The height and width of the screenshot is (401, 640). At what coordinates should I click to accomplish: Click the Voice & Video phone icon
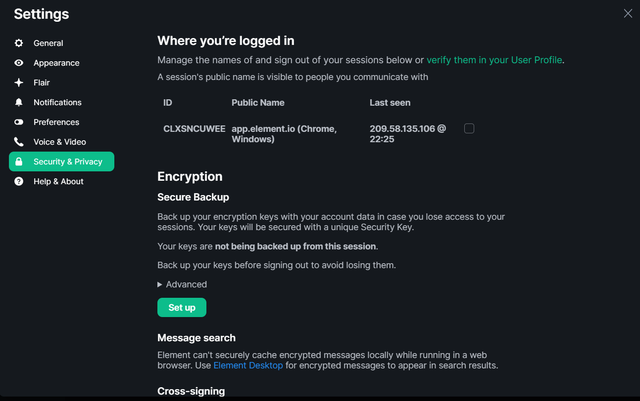19,142
